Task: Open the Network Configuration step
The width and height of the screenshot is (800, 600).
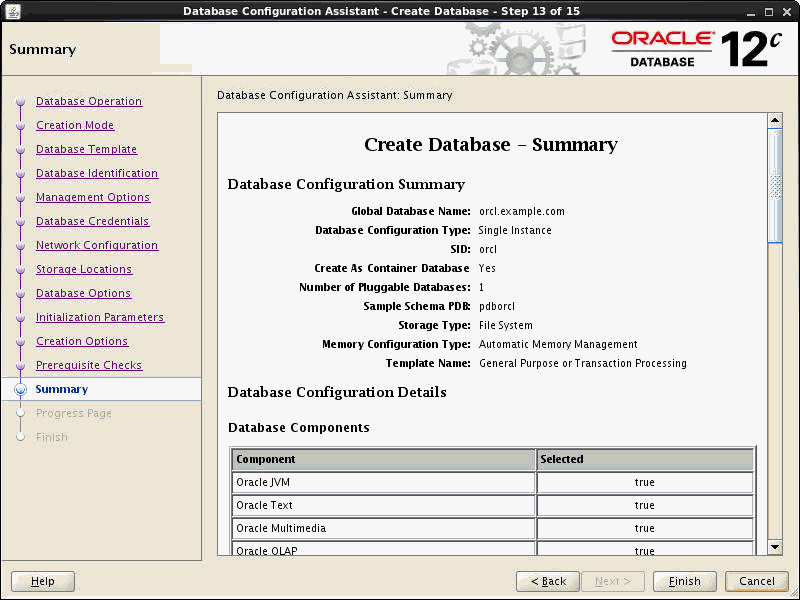Action: coord(97,245)
